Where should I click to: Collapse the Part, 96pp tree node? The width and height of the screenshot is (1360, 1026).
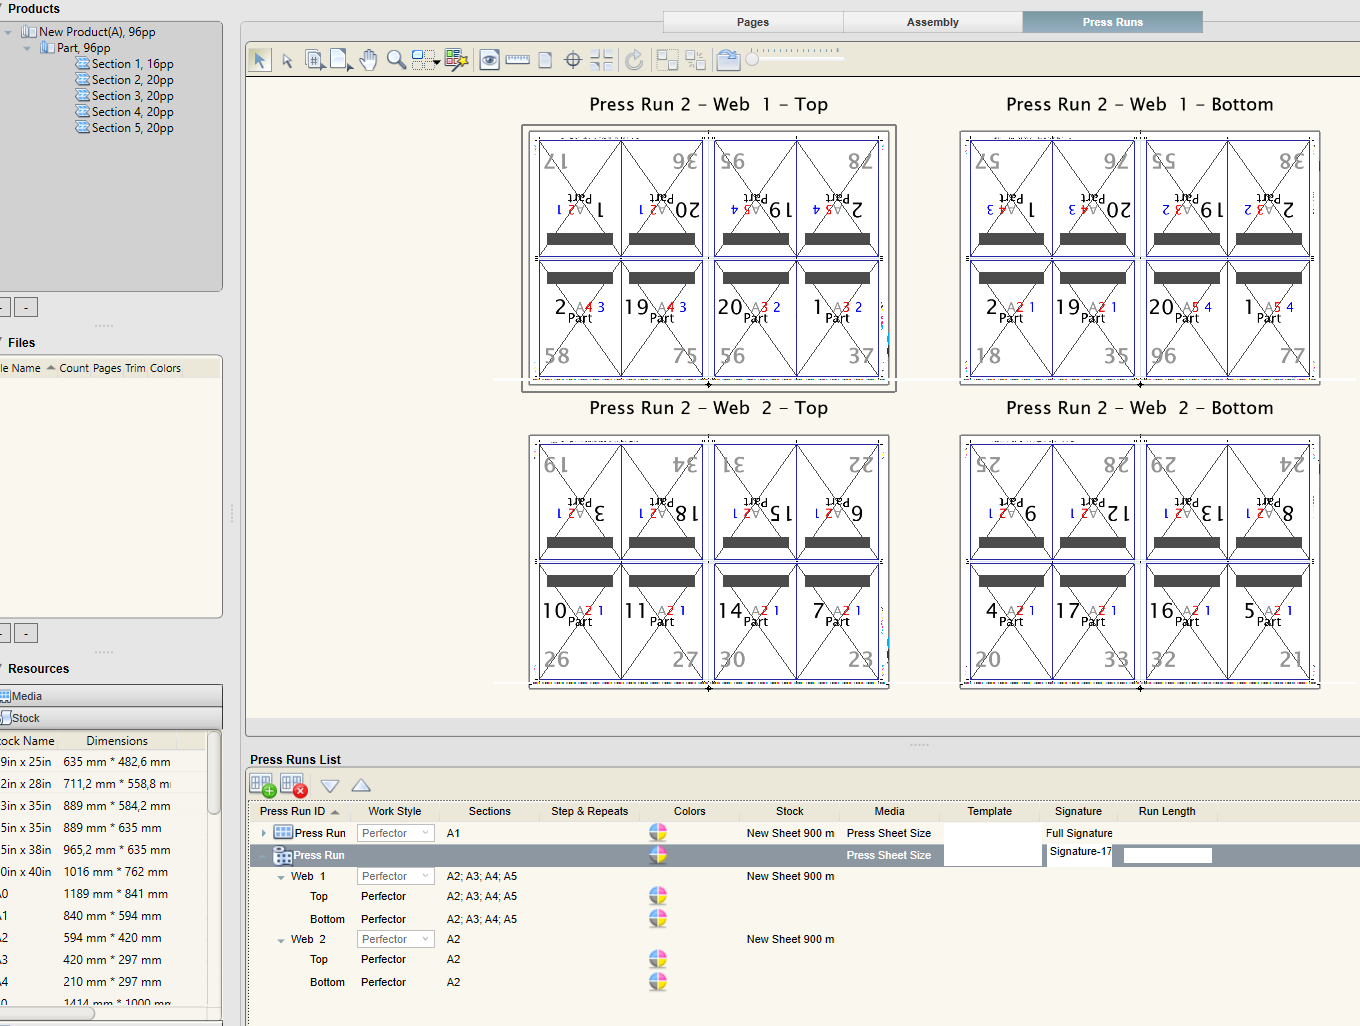tap(27, 48)
